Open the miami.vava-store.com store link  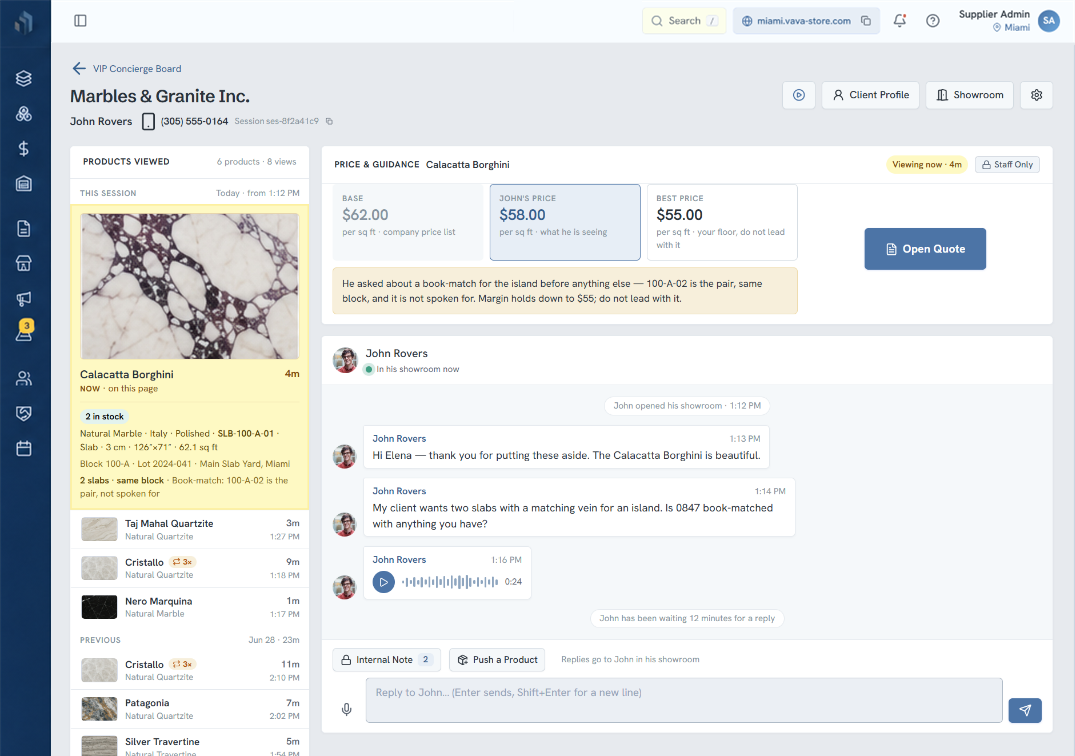804,21
